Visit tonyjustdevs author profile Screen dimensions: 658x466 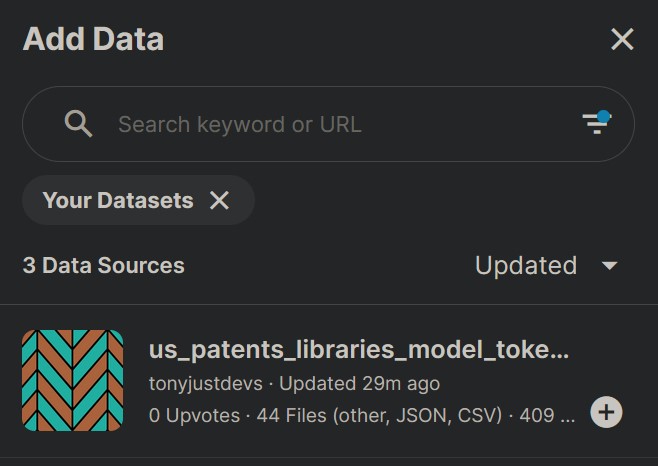pos(206,383)
